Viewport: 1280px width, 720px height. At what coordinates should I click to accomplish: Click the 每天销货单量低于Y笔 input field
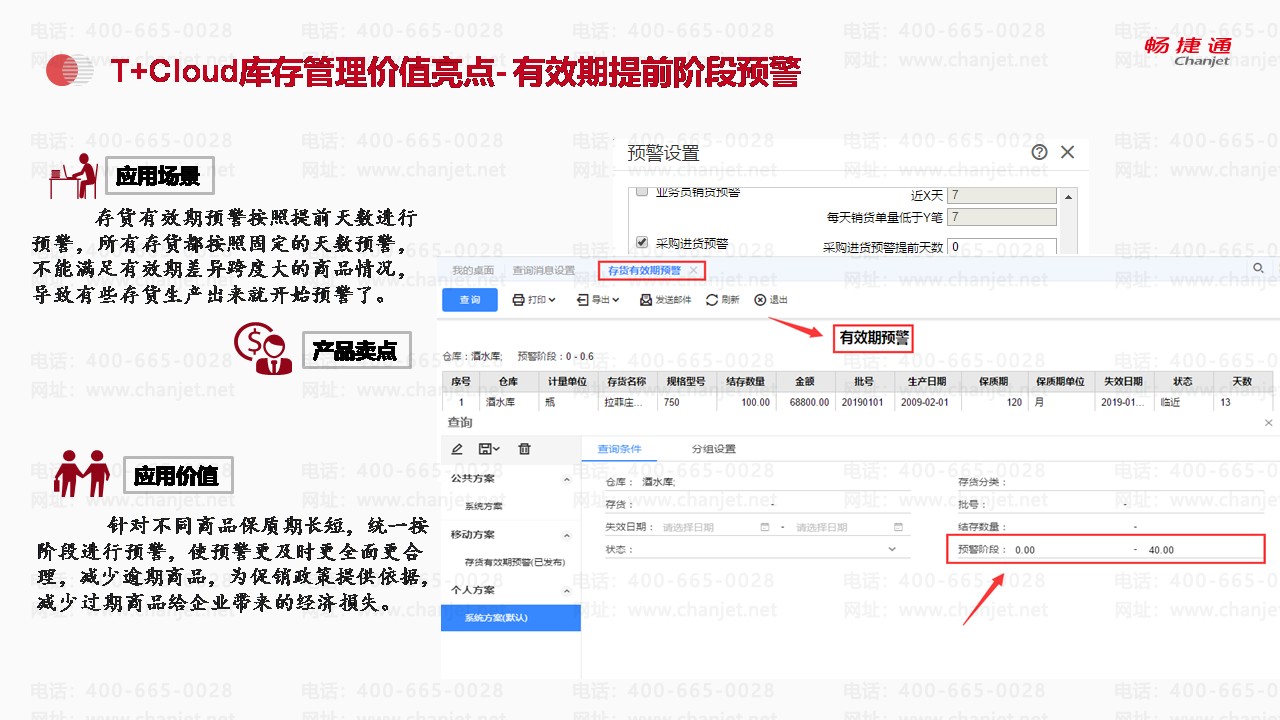[x=1002, y=217]
